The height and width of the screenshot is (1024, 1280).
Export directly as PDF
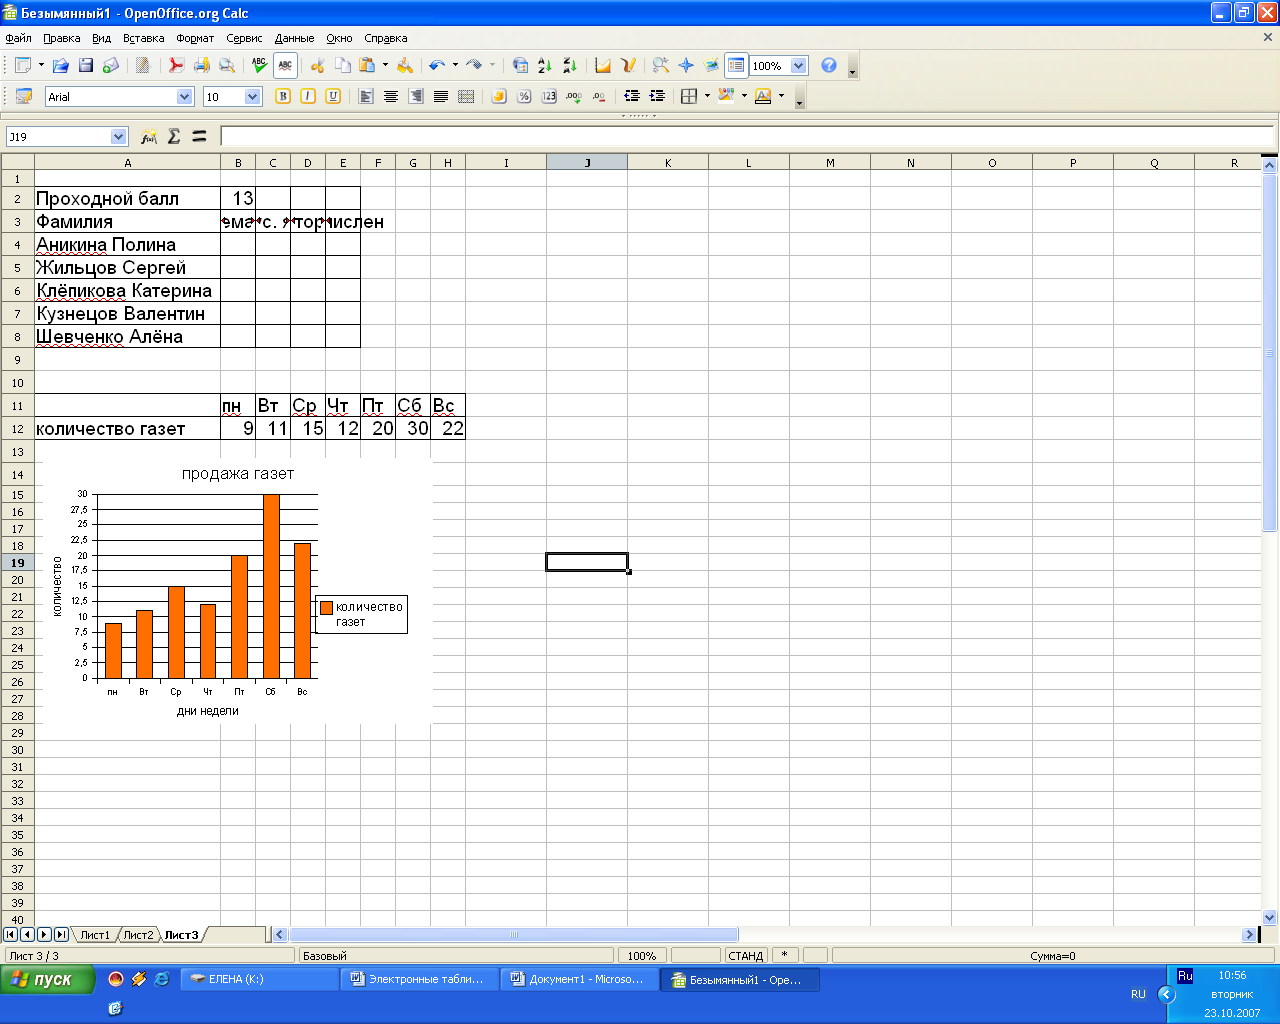[176, 66]
